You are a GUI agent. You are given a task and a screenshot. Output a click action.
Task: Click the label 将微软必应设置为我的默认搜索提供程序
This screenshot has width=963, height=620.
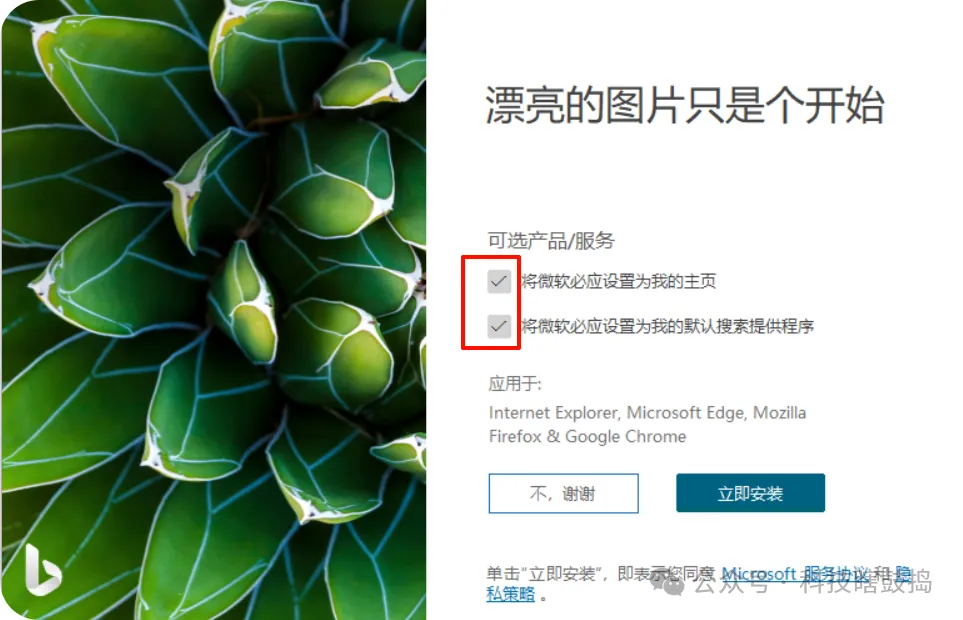[x=667, y=326]
